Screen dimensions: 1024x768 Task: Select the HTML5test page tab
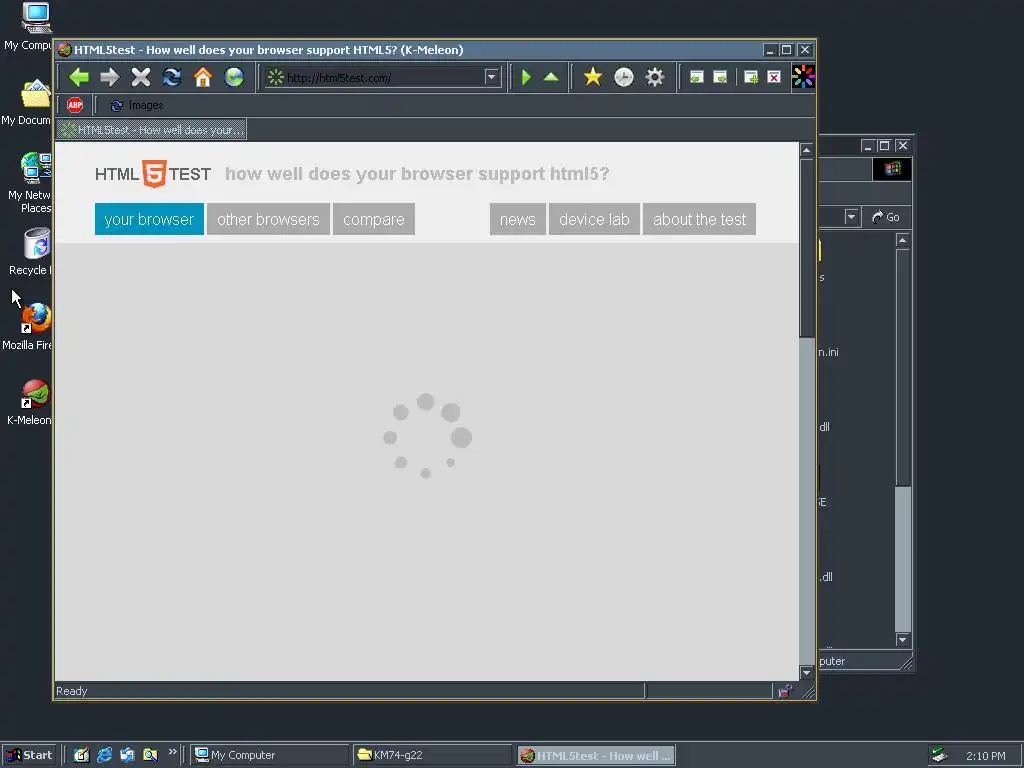click(152, 129)
